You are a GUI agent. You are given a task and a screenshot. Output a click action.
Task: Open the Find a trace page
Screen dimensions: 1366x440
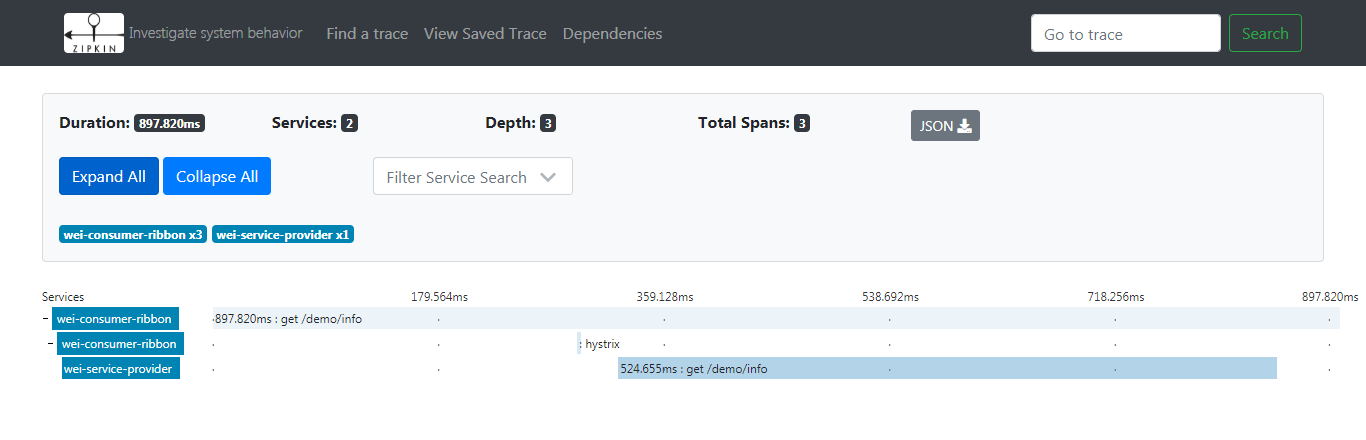[x=367, y=34]
